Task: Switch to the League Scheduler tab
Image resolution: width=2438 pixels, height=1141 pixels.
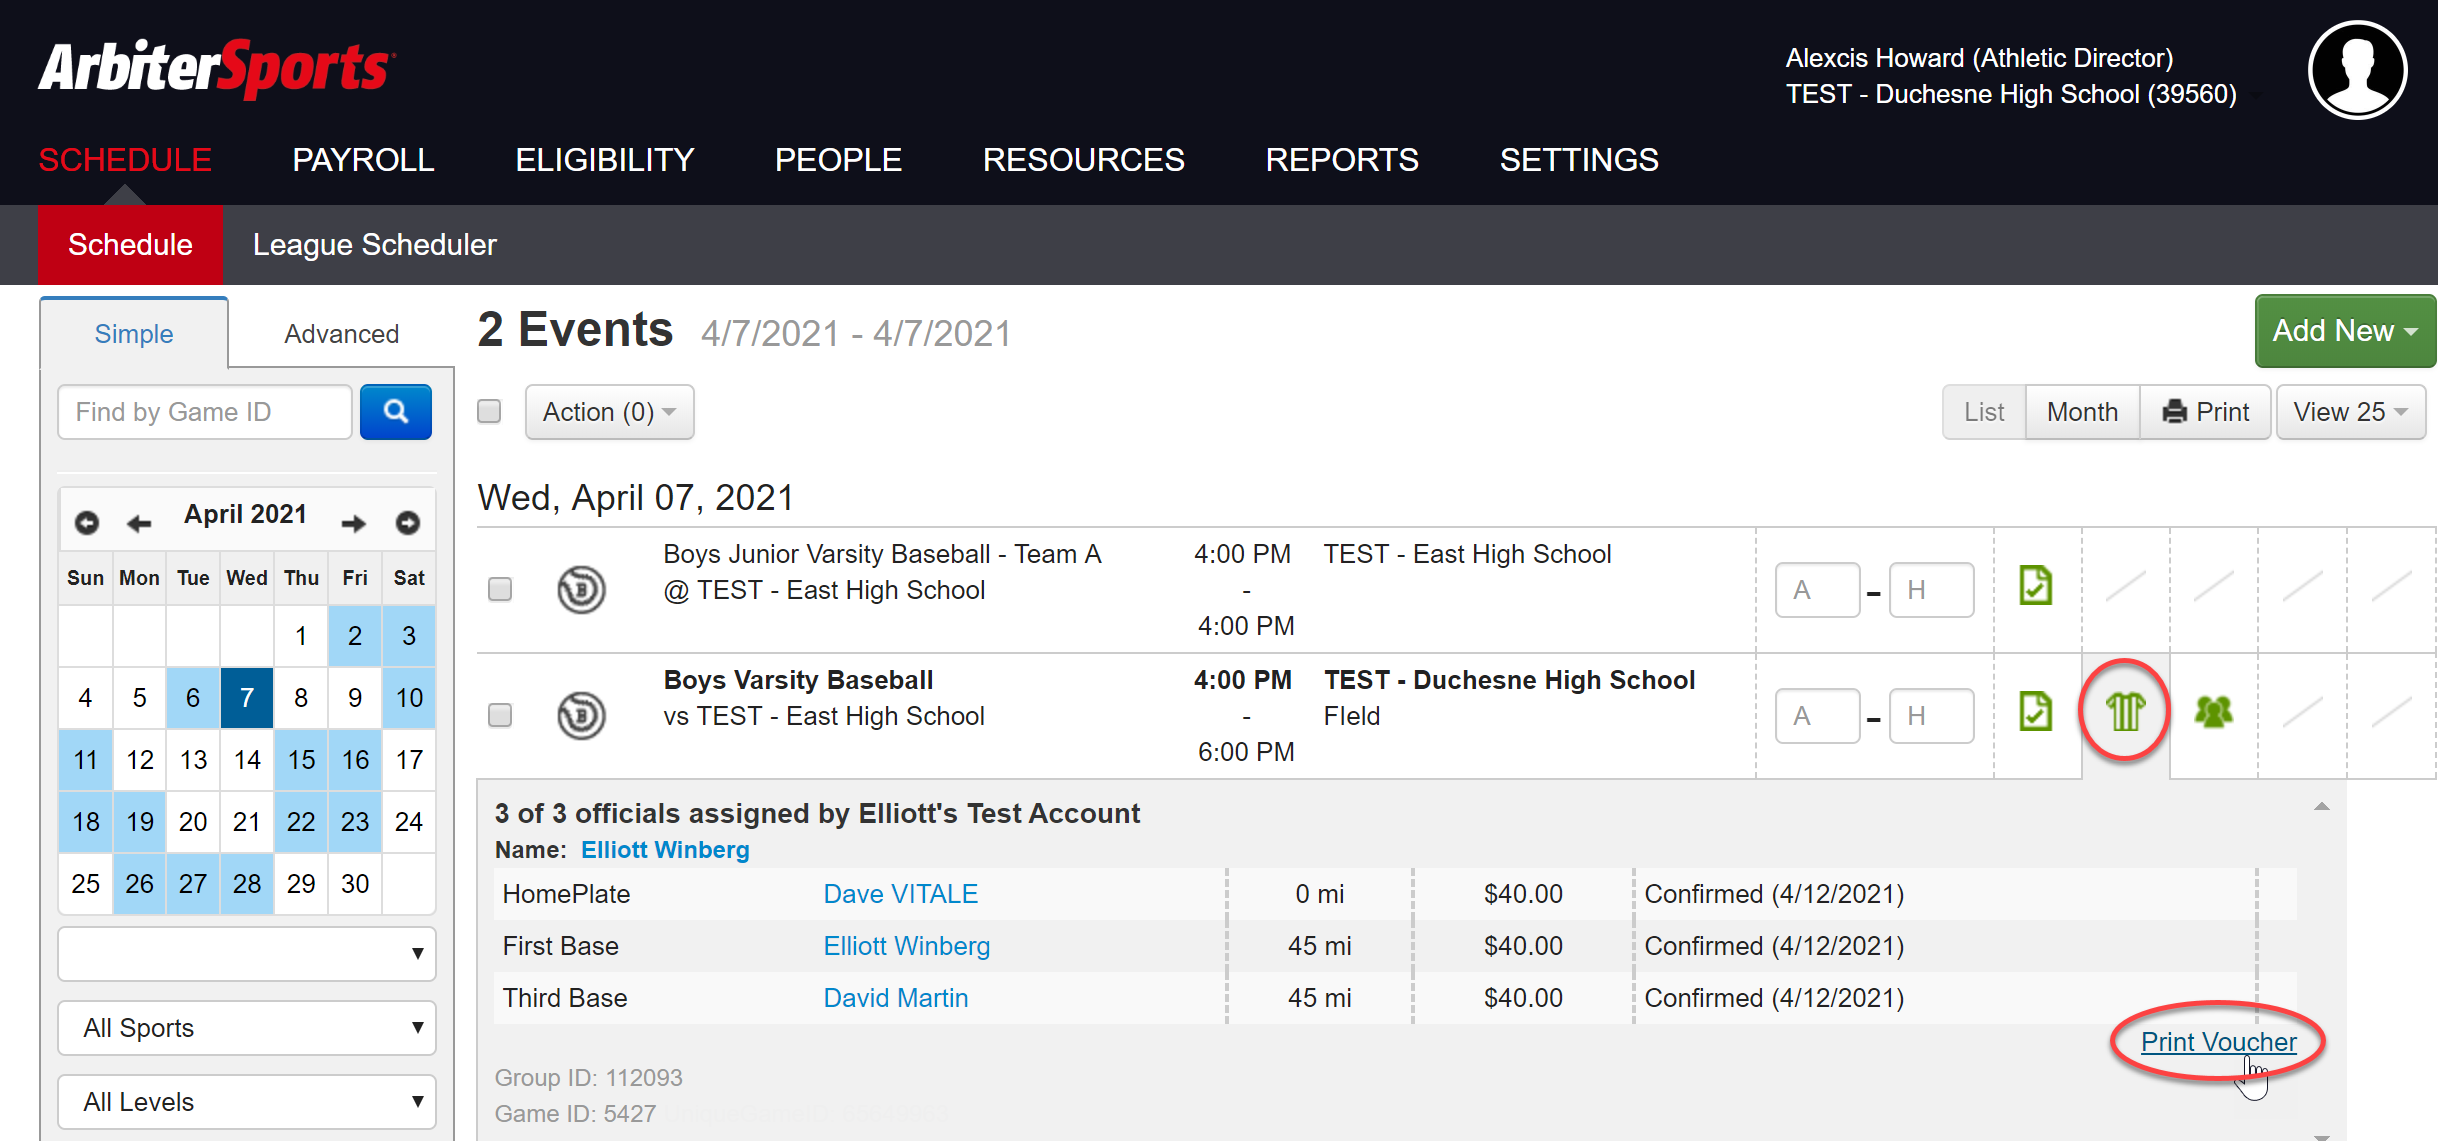Action: coord(374,245)
